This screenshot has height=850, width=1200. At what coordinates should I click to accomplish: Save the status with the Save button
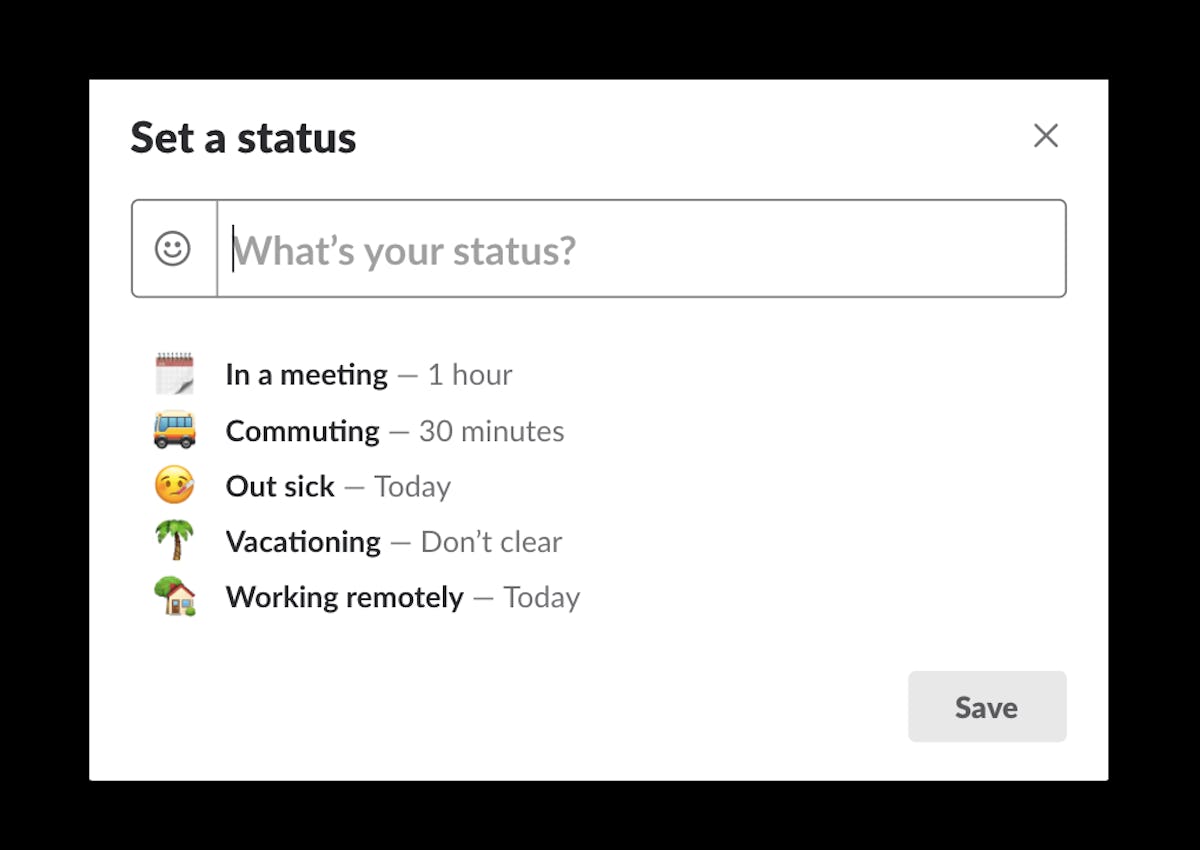986,707
